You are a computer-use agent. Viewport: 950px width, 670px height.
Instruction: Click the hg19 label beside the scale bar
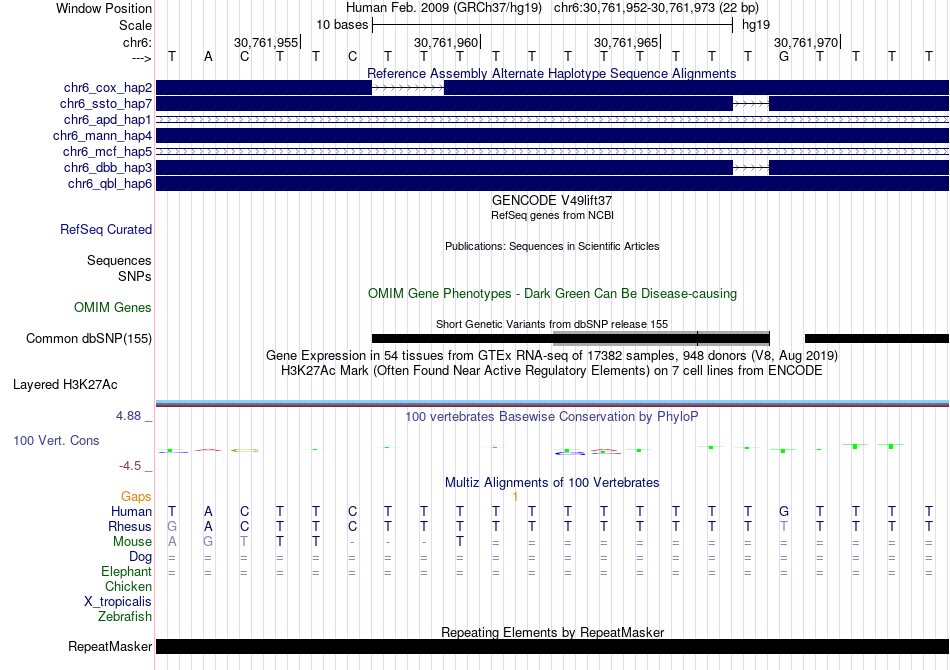(756, 25)
